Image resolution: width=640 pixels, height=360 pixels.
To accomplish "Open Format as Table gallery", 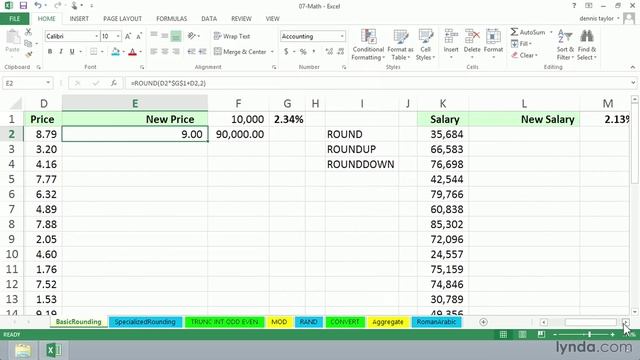I will point(400,45).
